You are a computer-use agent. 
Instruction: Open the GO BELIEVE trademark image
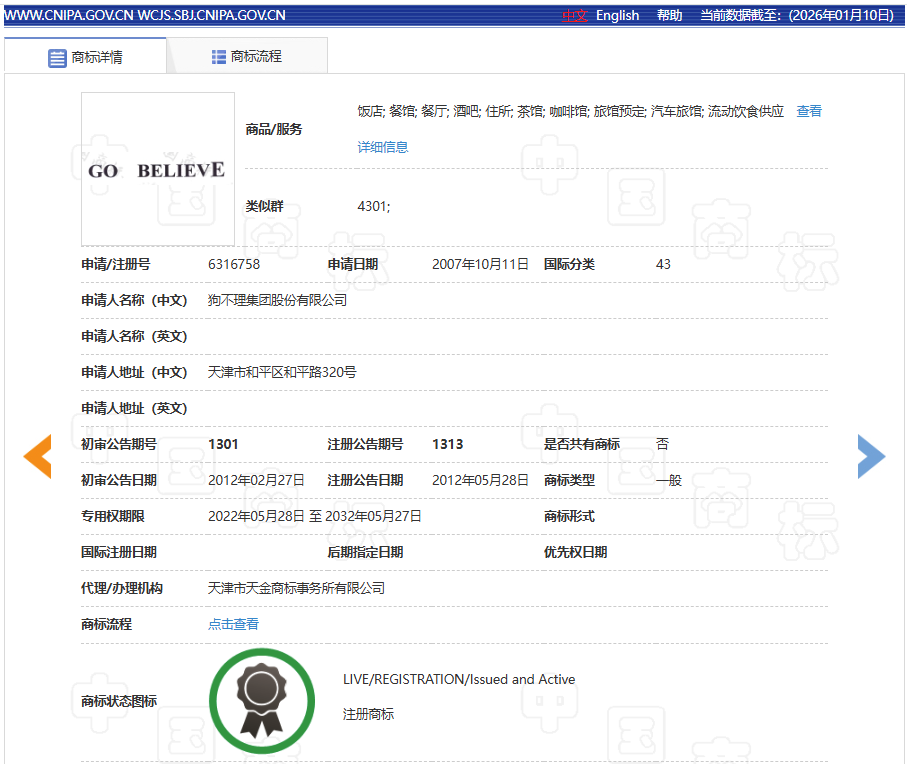158,169
